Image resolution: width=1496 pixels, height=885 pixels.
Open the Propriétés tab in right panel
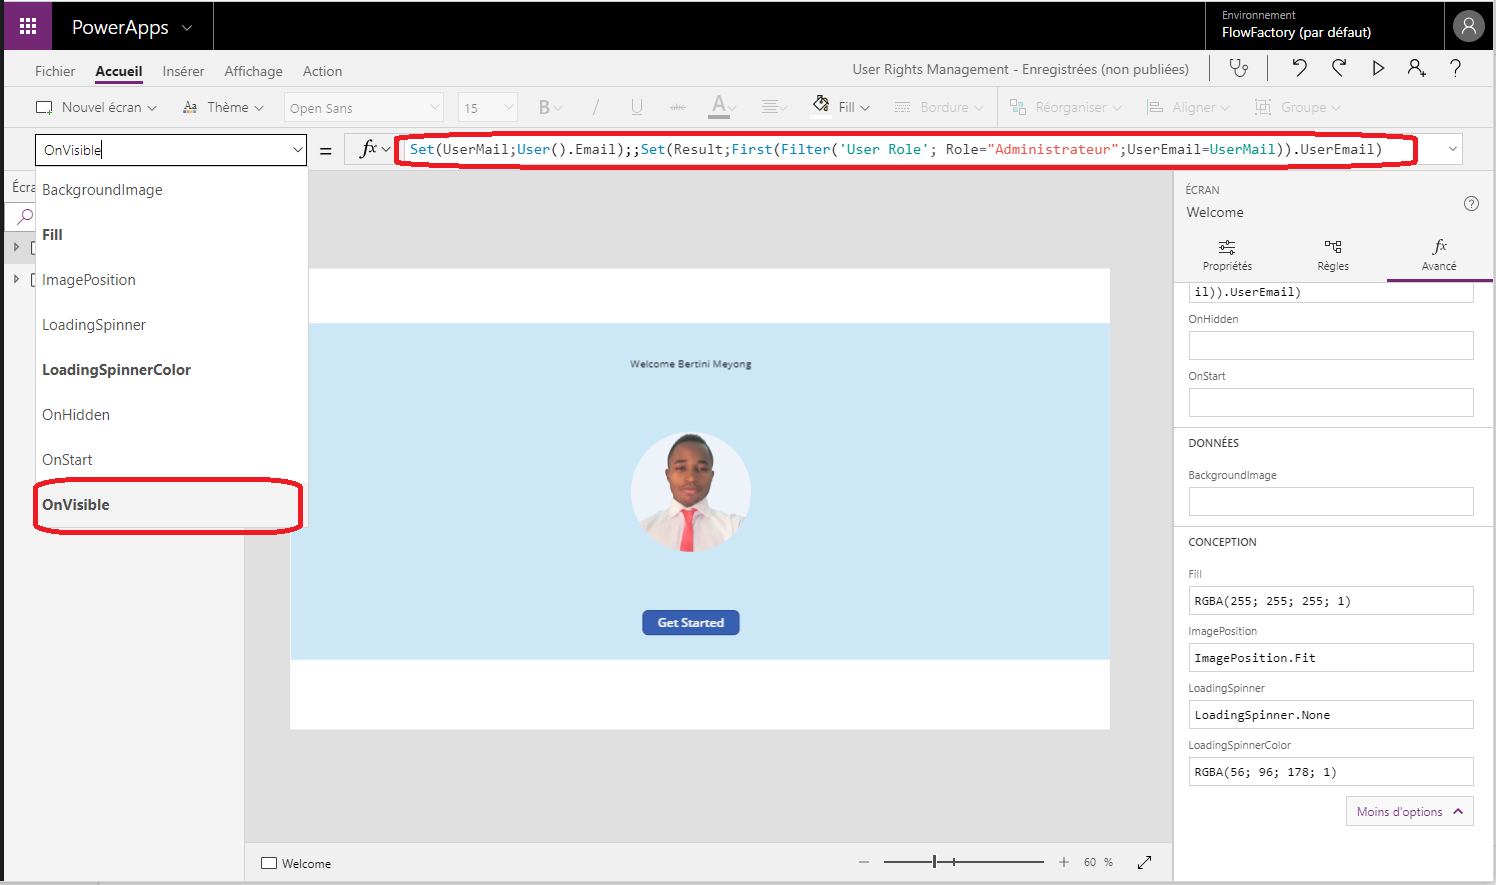1227,254
